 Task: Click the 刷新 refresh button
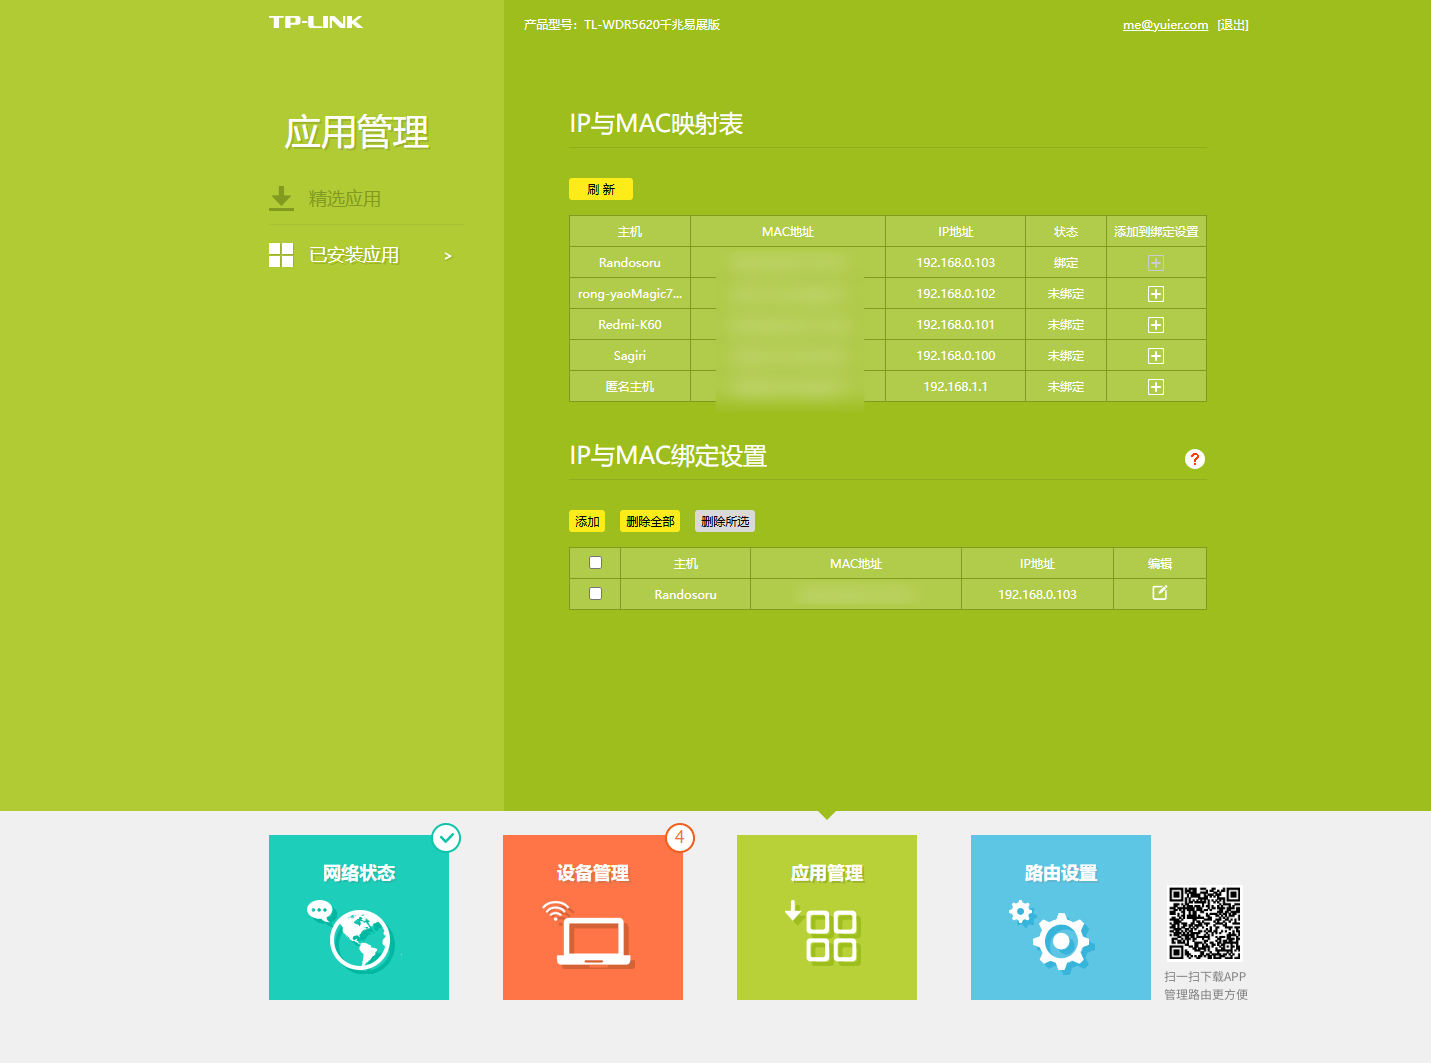[x=601, y=189]
